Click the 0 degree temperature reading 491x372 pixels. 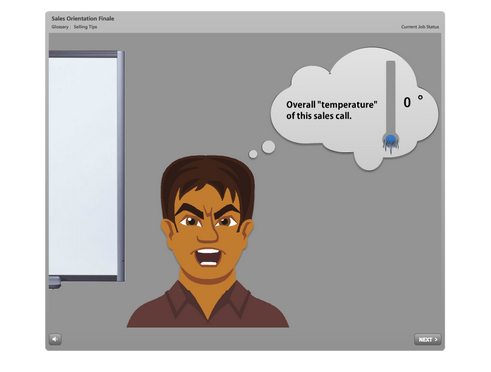tap(407, 102)
